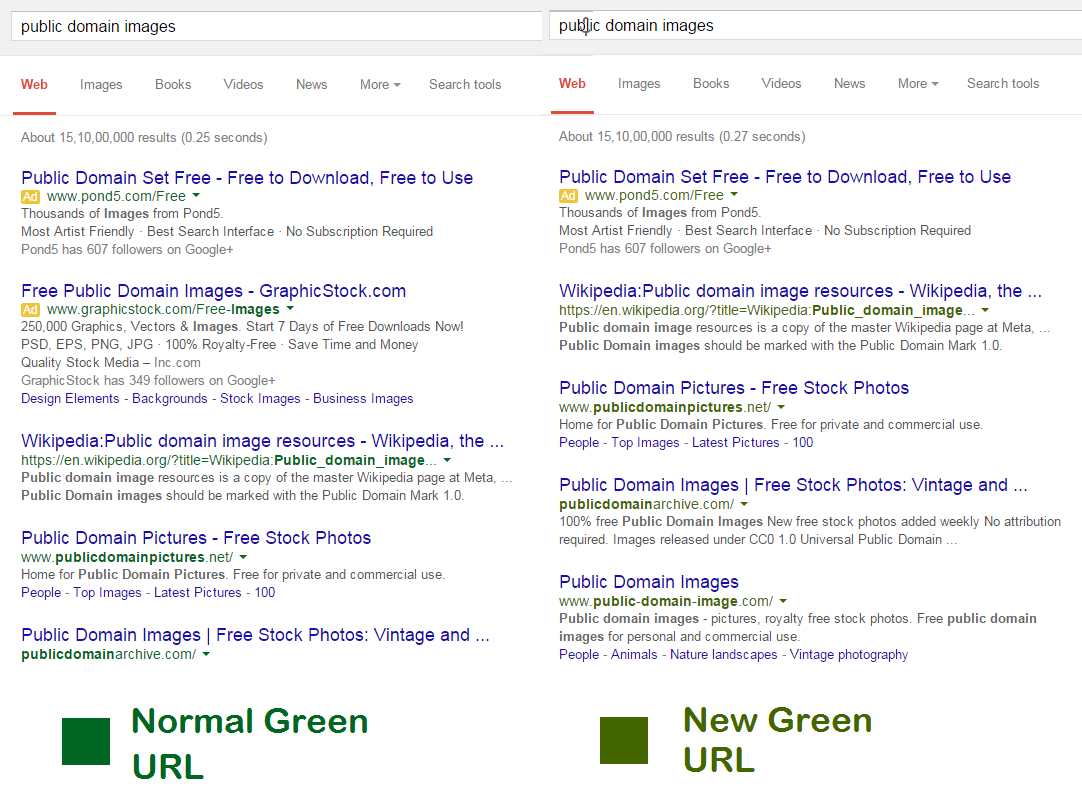Screen dimensions: 1082x796
Task: Click the olive New Green URL swatch
Action: pos(623,741)
